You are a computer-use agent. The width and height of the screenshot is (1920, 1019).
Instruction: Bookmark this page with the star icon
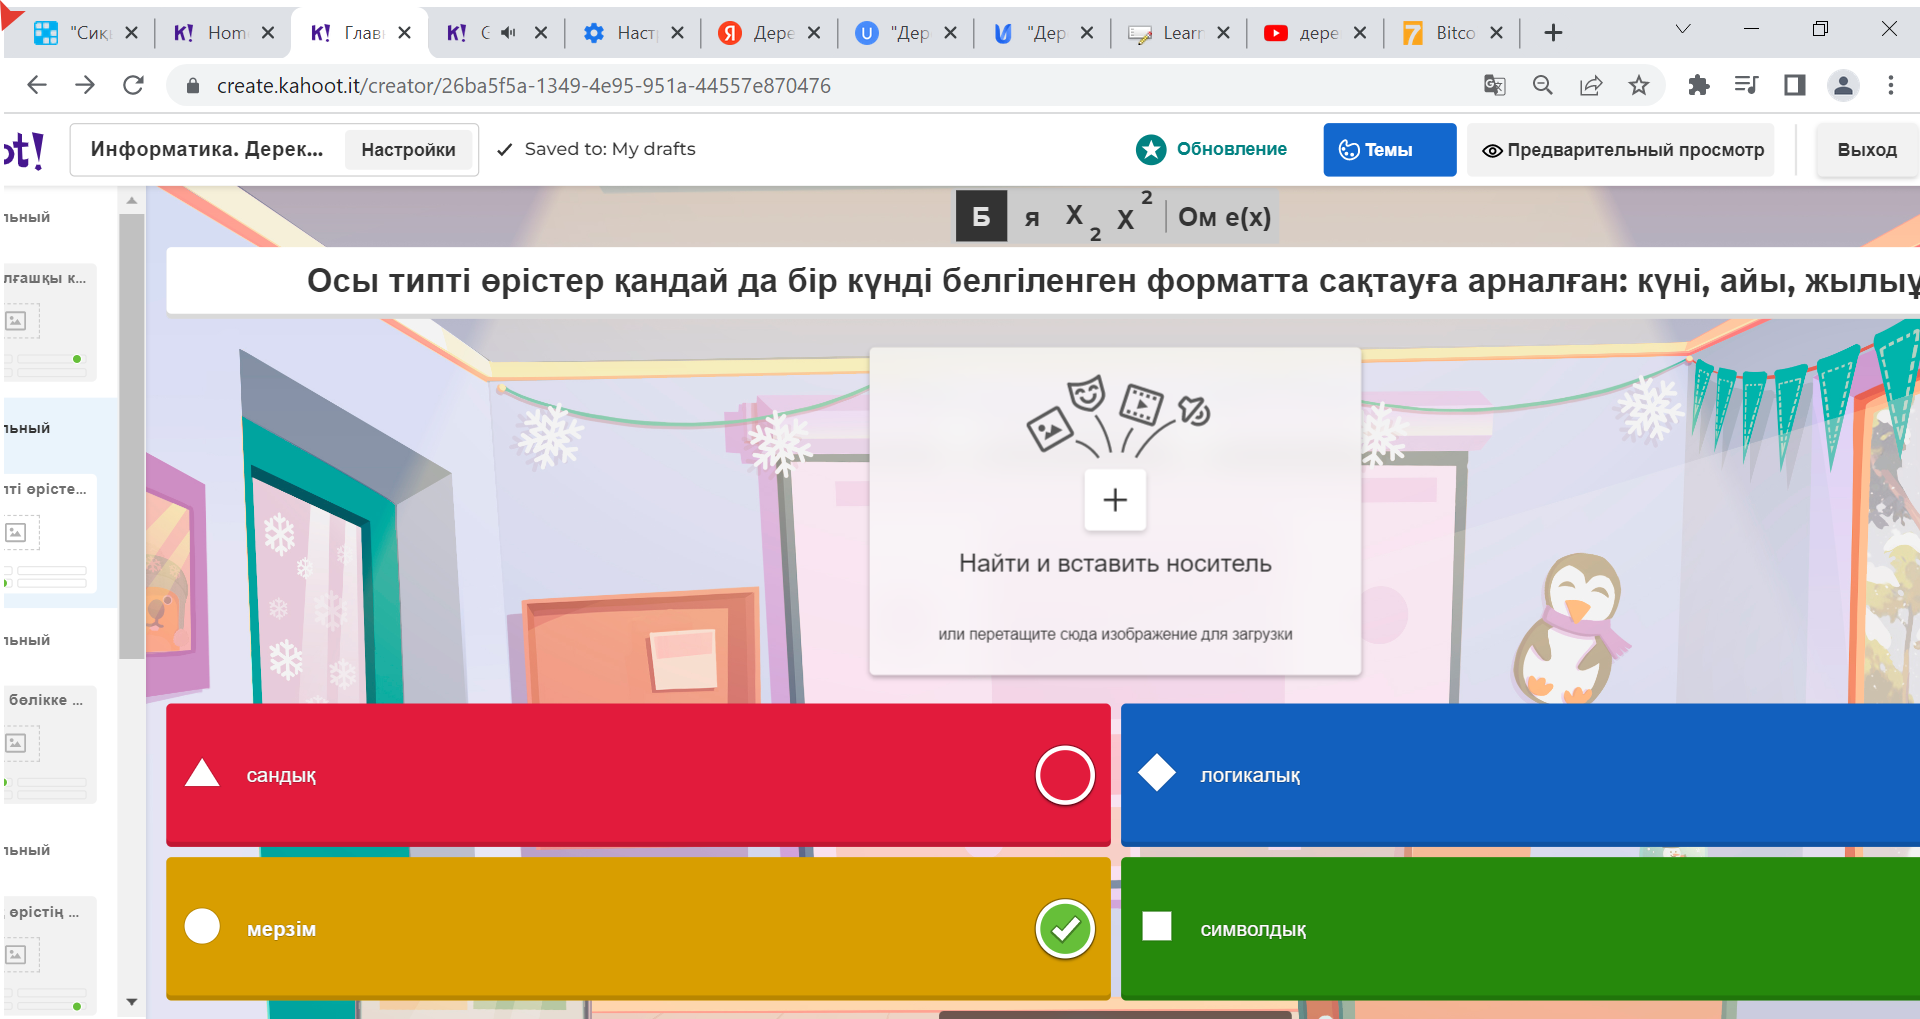point(1639,85)
